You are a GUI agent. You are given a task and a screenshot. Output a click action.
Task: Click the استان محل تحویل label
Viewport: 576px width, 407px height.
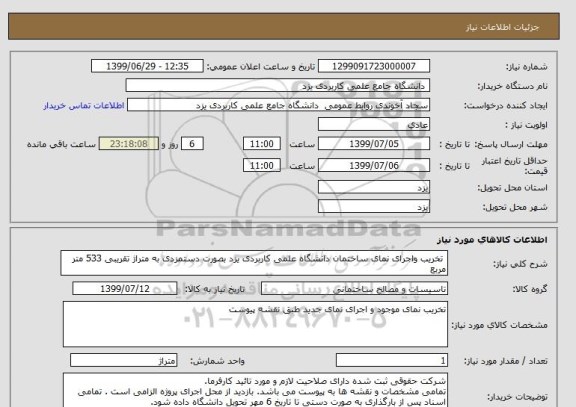pos(512,188)
